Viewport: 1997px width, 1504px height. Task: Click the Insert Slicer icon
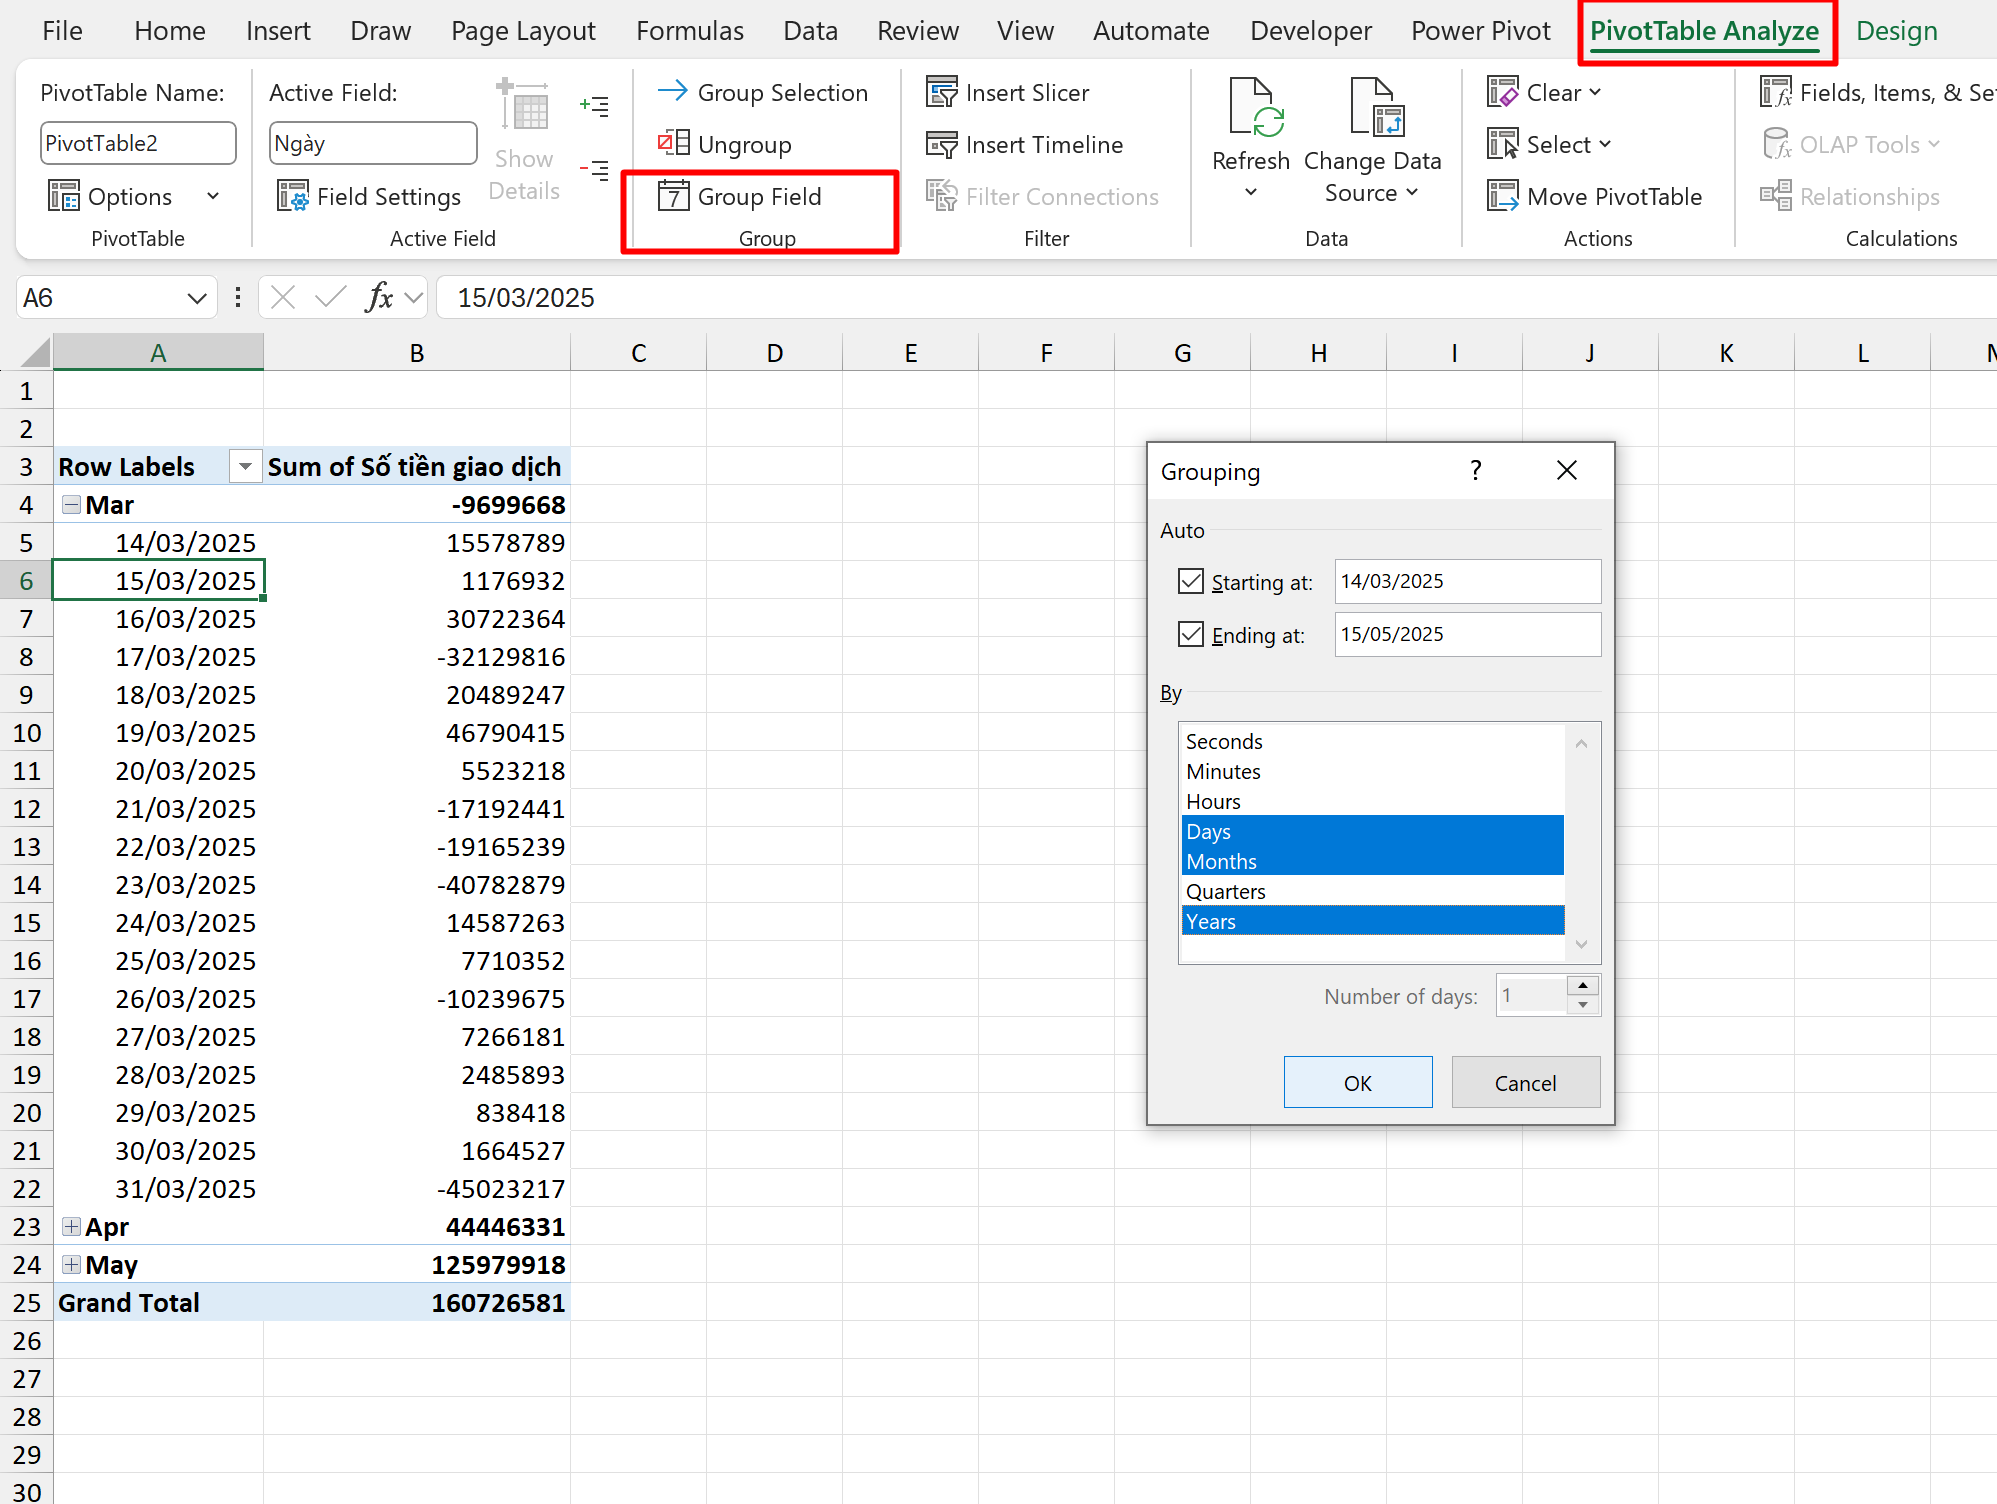(941, 93)
